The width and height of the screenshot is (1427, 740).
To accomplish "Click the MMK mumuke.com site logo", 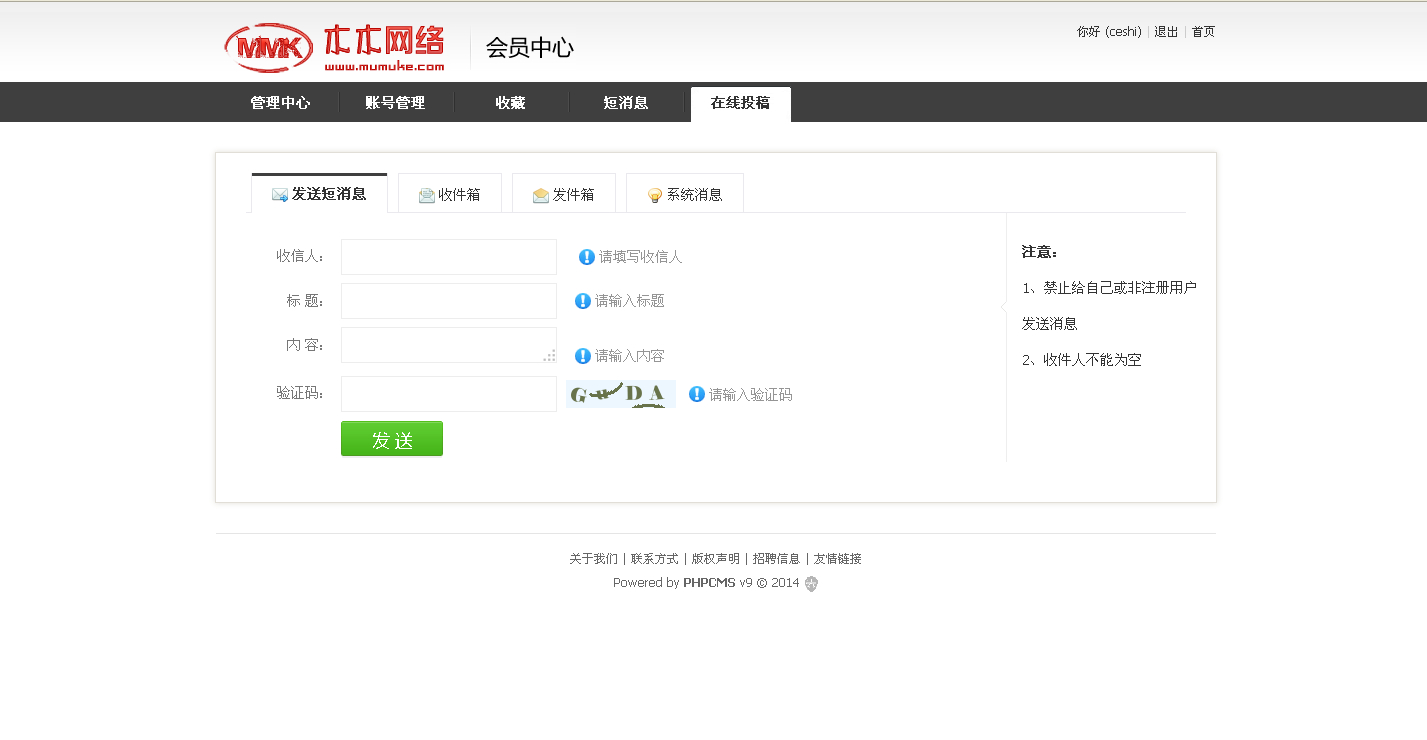I will pos(335,47).
